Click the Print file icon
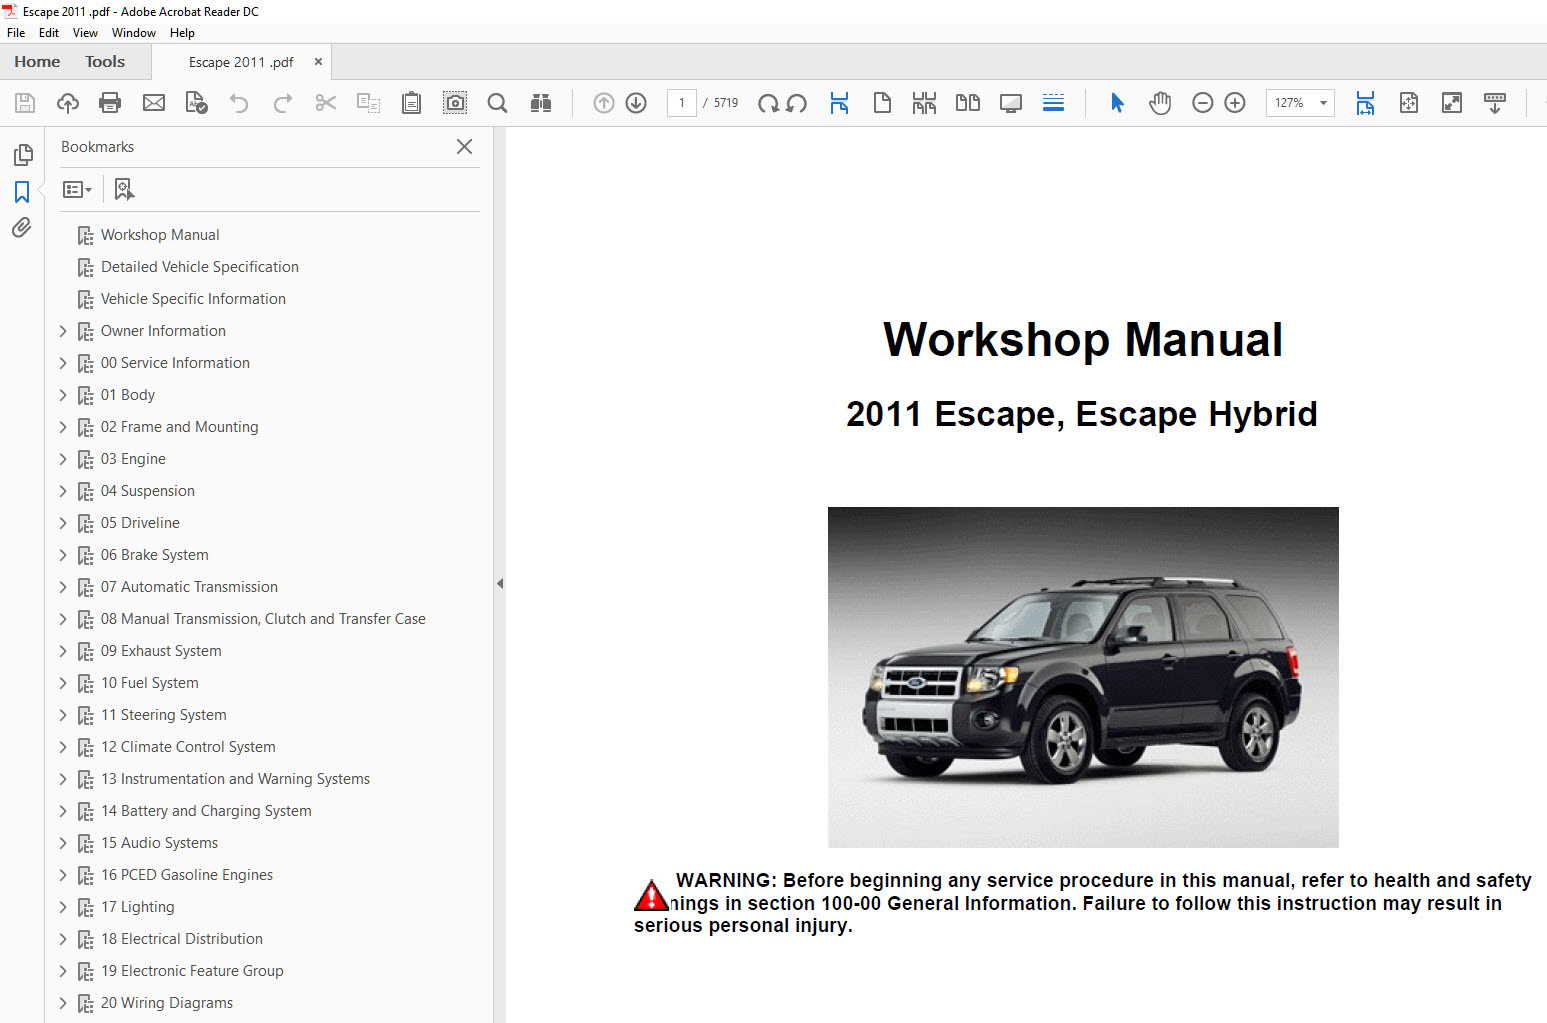Screen dimensions: 1547x1023 click(x=110, y=103)
